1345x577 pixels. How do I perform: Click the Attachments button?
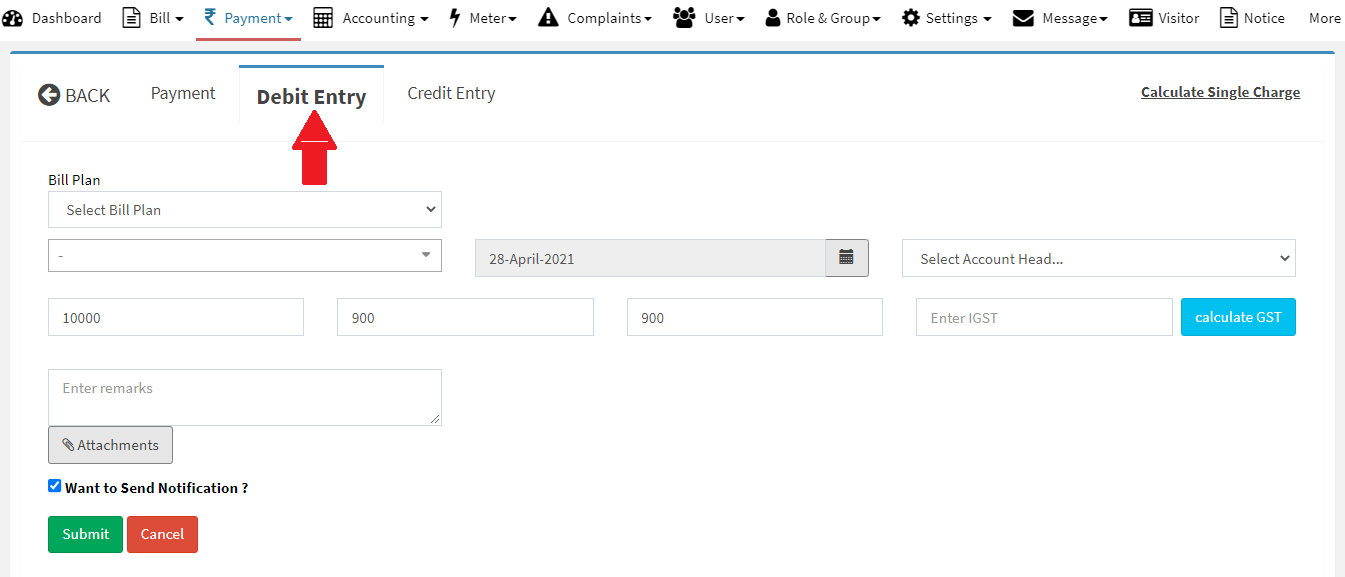tap(110, 445)
